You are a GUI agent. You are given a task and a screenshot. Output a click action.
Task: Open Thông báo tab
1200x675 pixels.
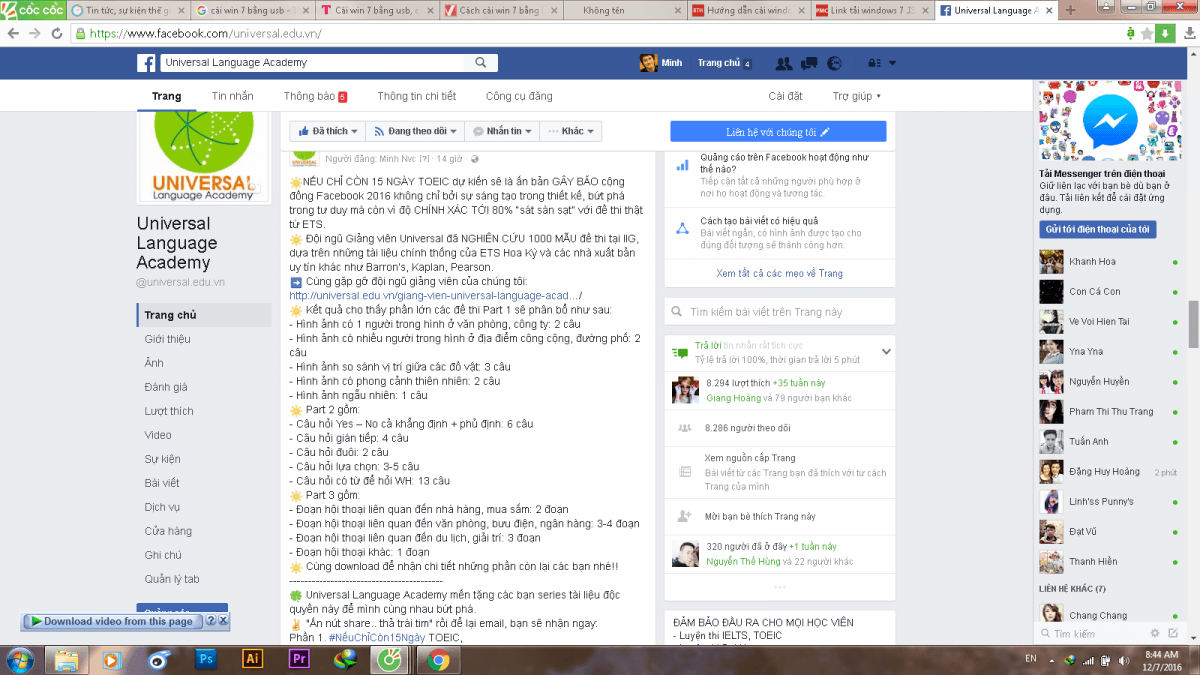tap(315, 96)
